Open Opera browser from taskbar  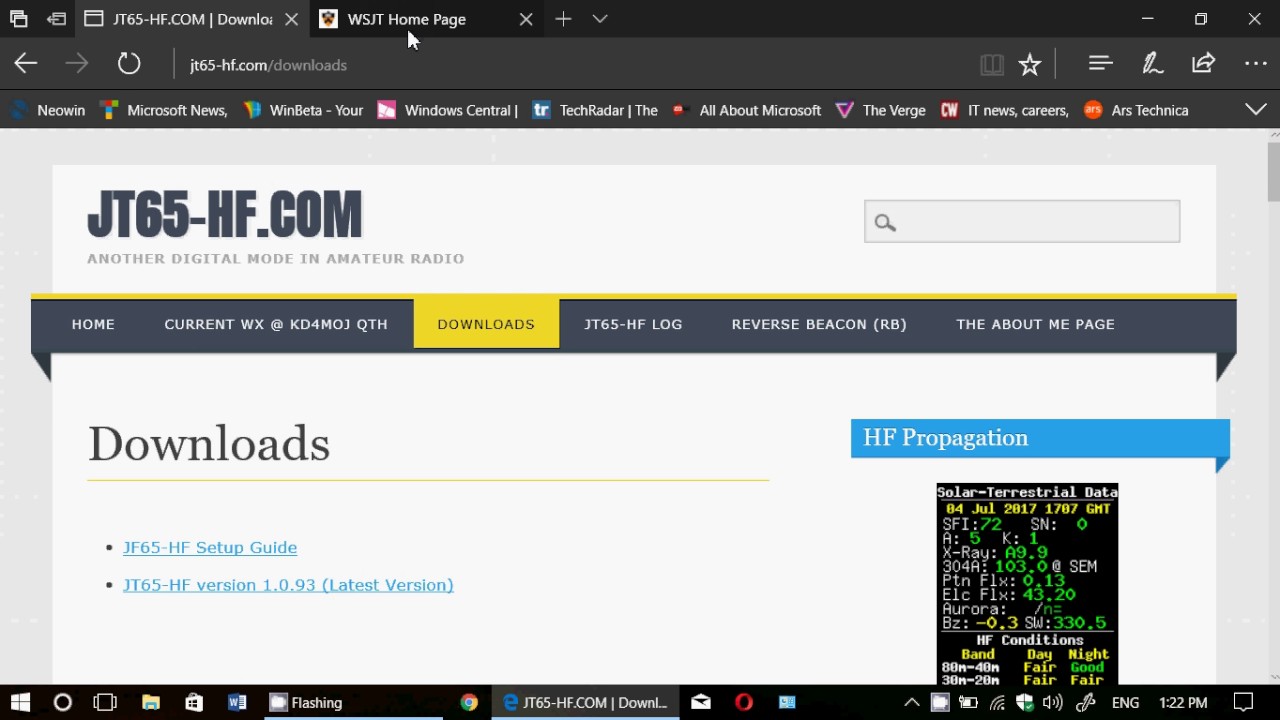[x=744, y=702]
